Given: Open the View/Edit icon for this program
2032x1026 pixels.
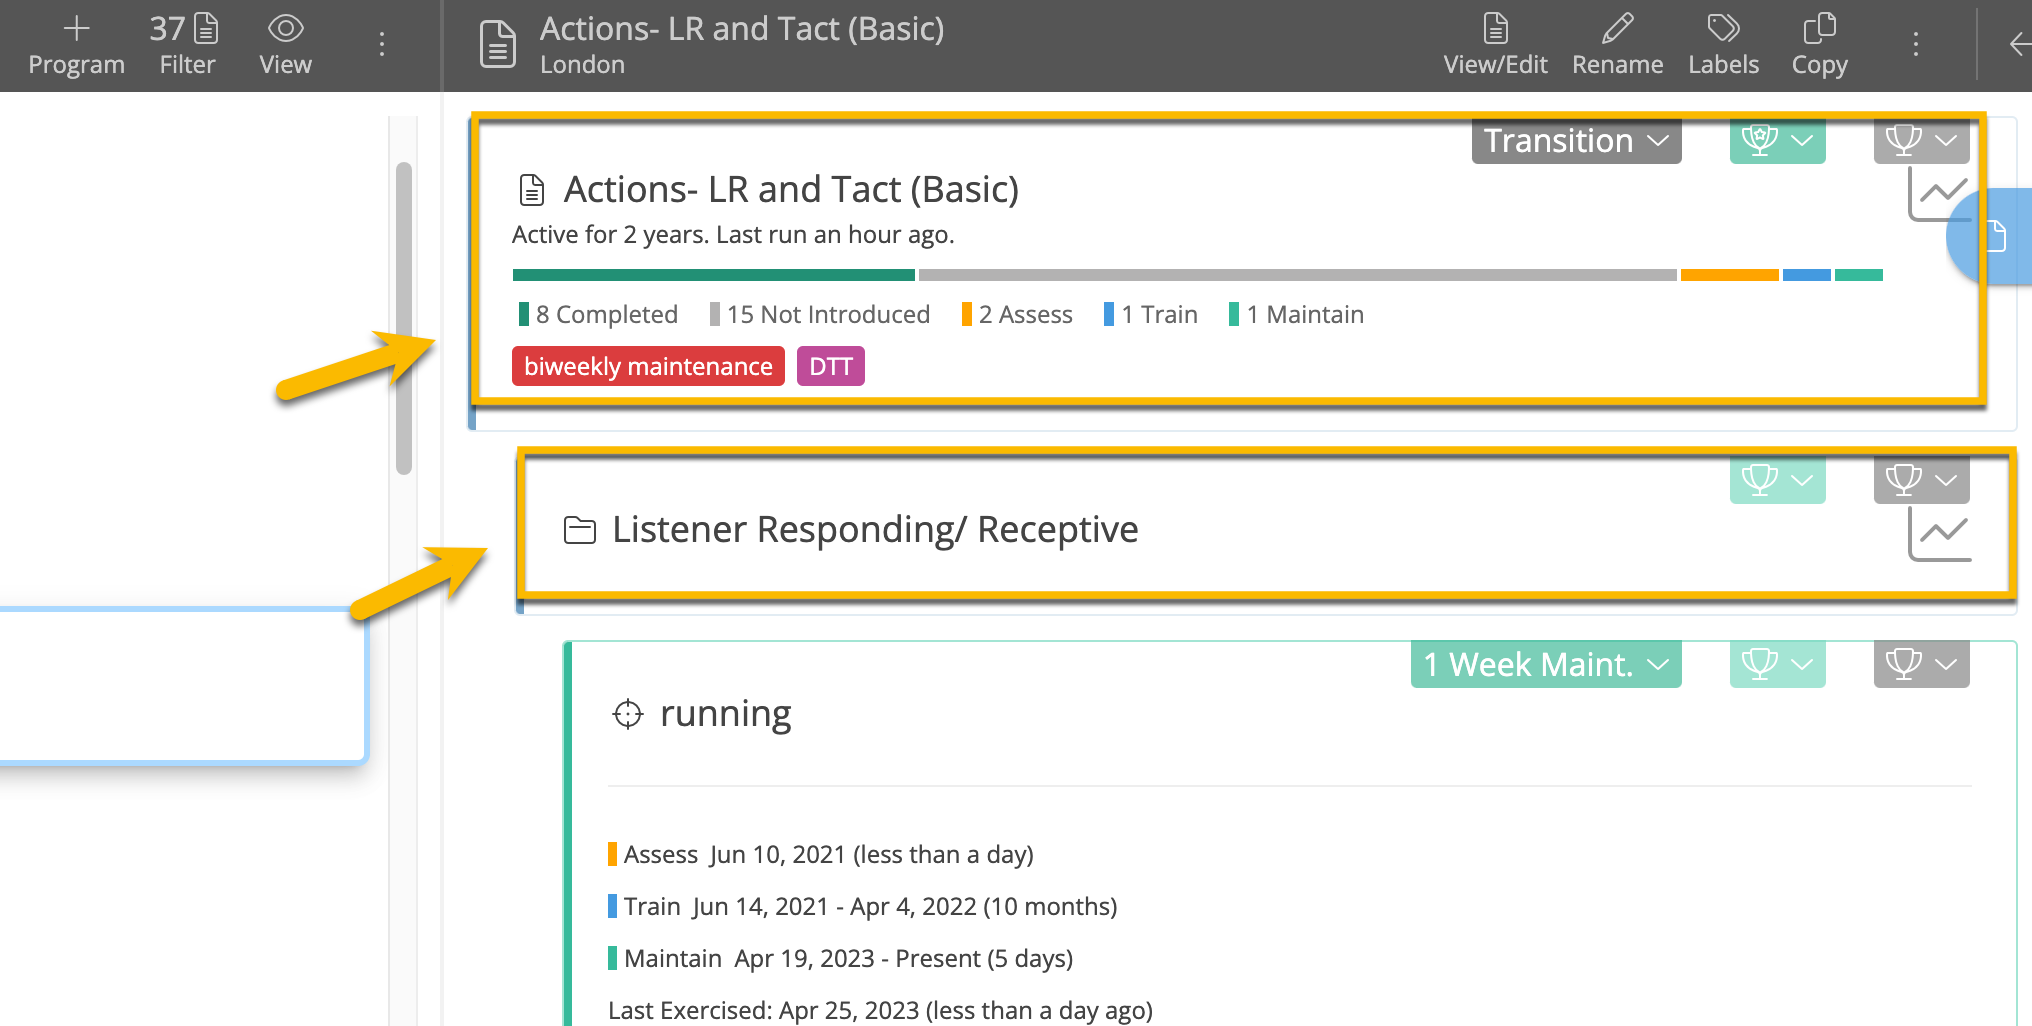Looking at the screenshot, I should point(1494,45).
